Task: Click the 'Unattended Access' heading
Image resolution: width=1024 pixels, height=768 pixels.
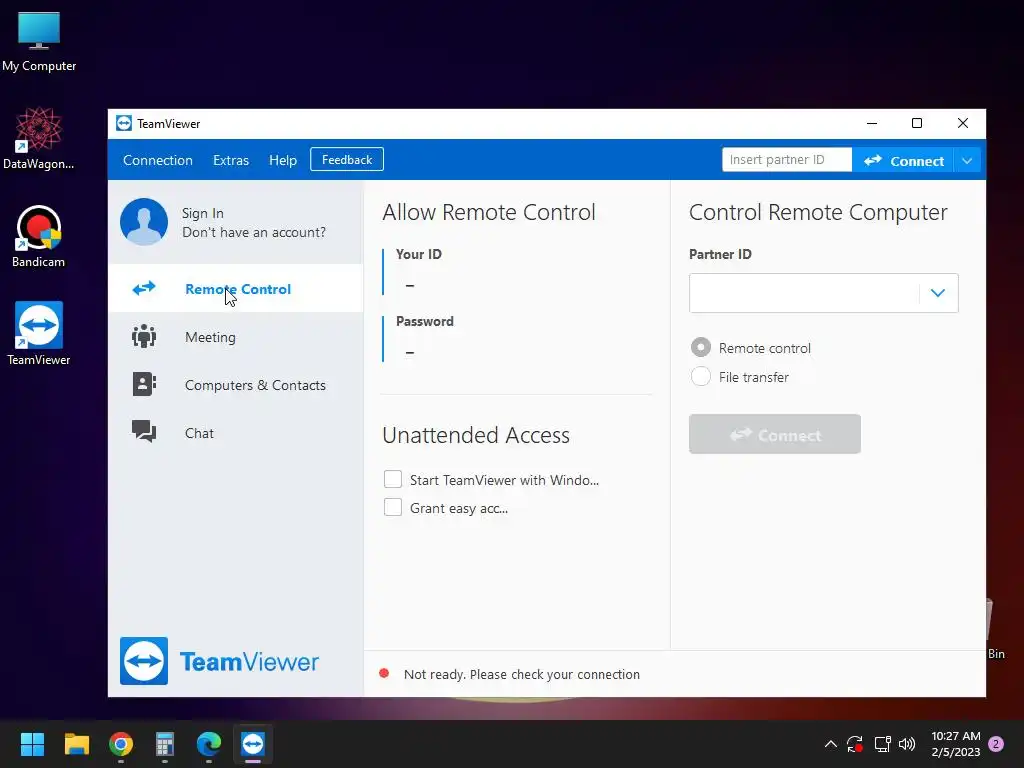Action: (x=476, y=435)
